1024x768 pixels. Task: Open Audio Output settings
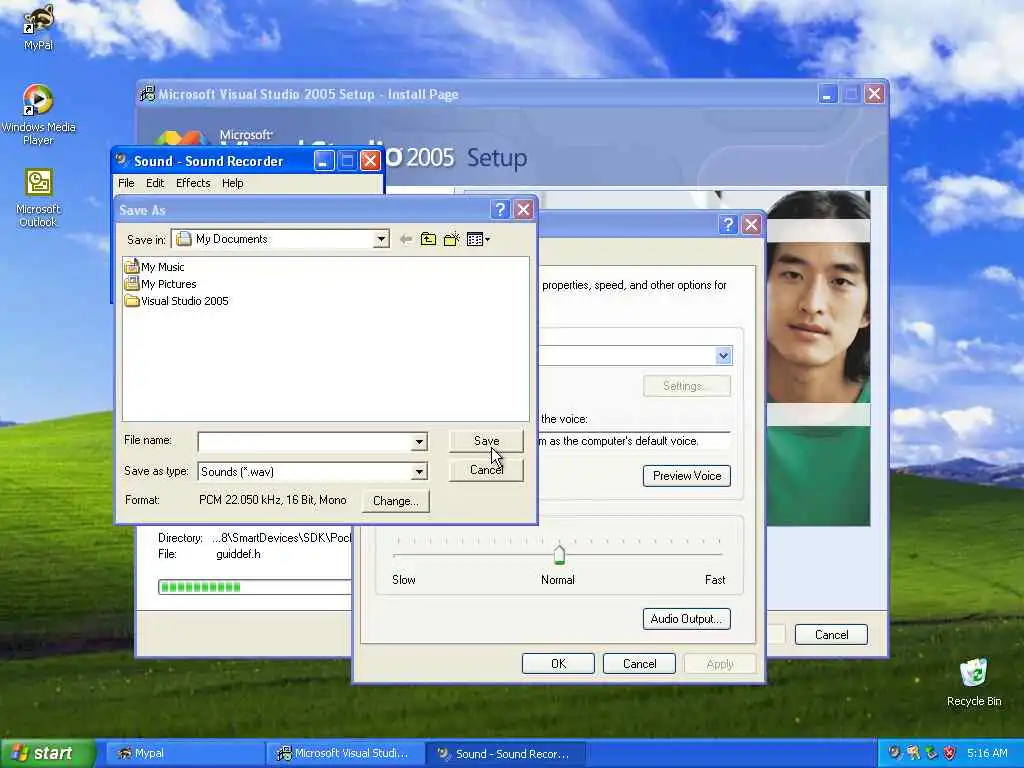click(687, 619)
